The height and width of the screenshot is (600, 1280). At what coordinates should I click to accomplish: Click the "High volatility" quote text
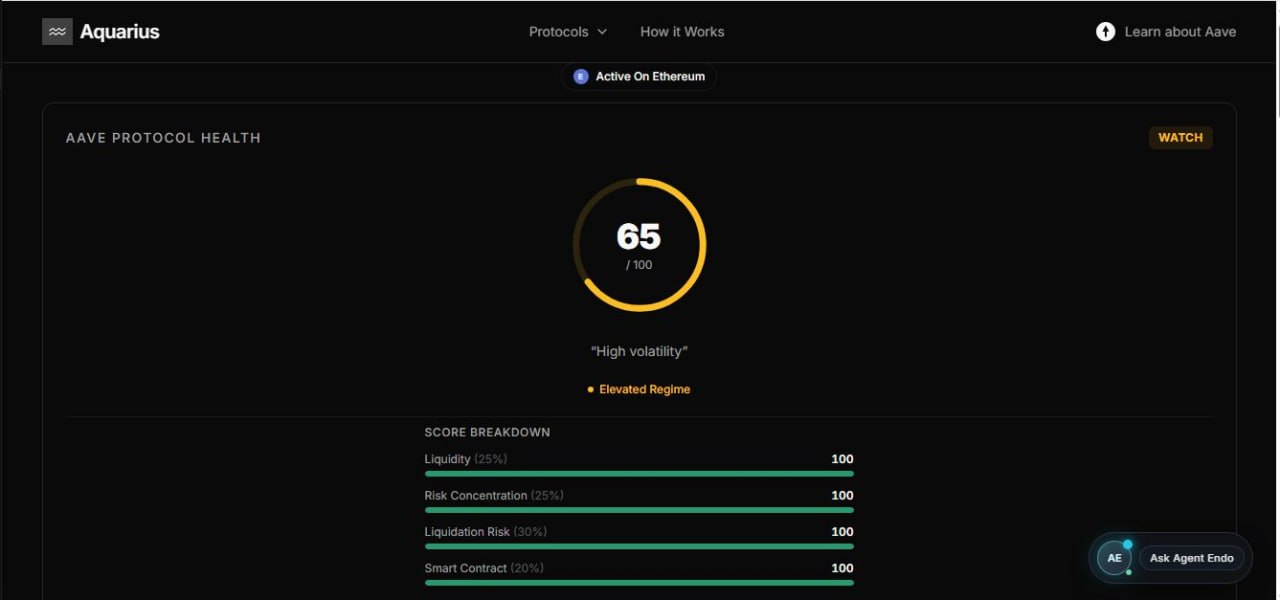click(640, 351)
